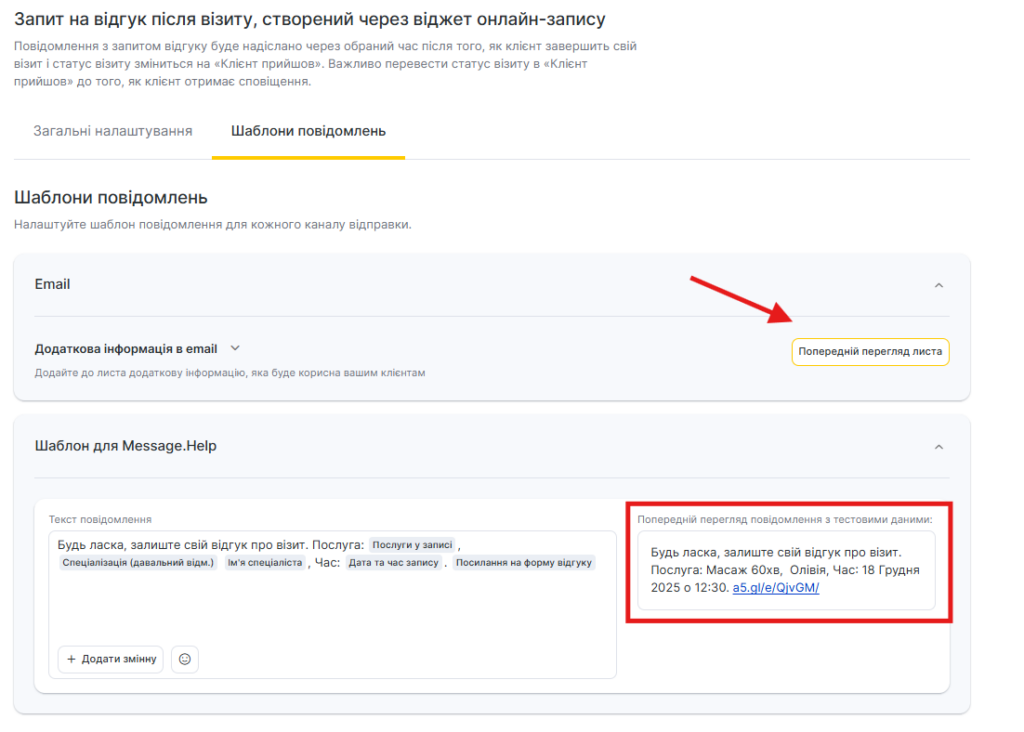Screen dimensions: 1024x732
Task: Collapse the Шаблон для Message.Help section chevron
Action: [938, 447]
